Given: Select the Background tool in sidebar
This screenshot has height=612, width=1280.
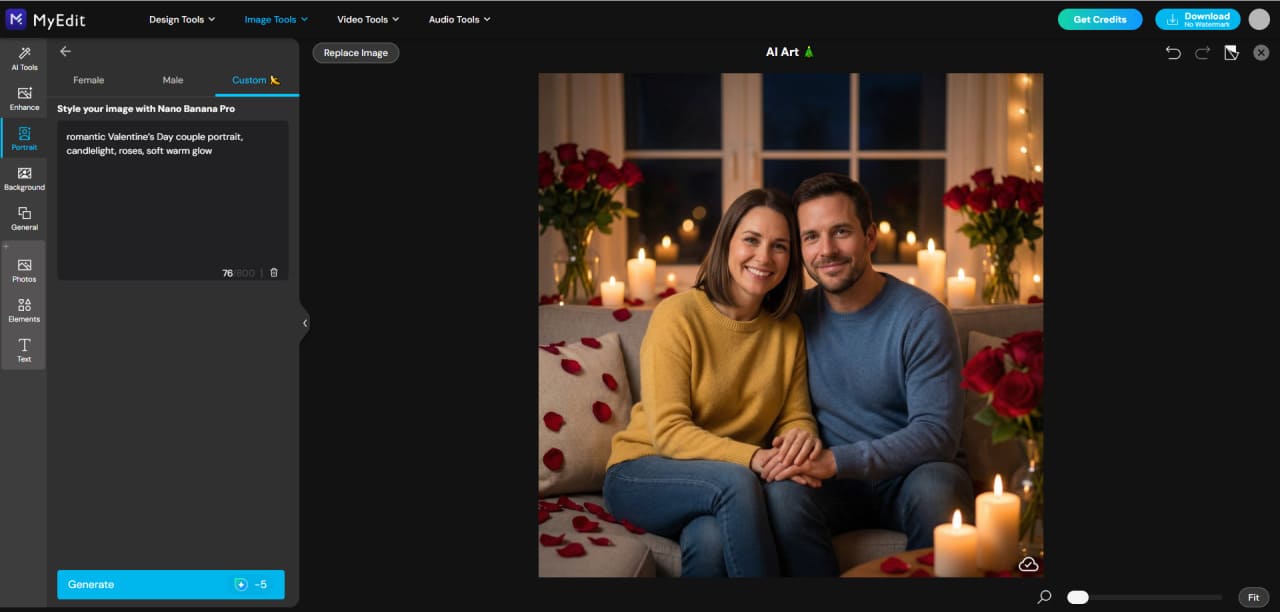Looking at the screenshot, I should [24, 178].
